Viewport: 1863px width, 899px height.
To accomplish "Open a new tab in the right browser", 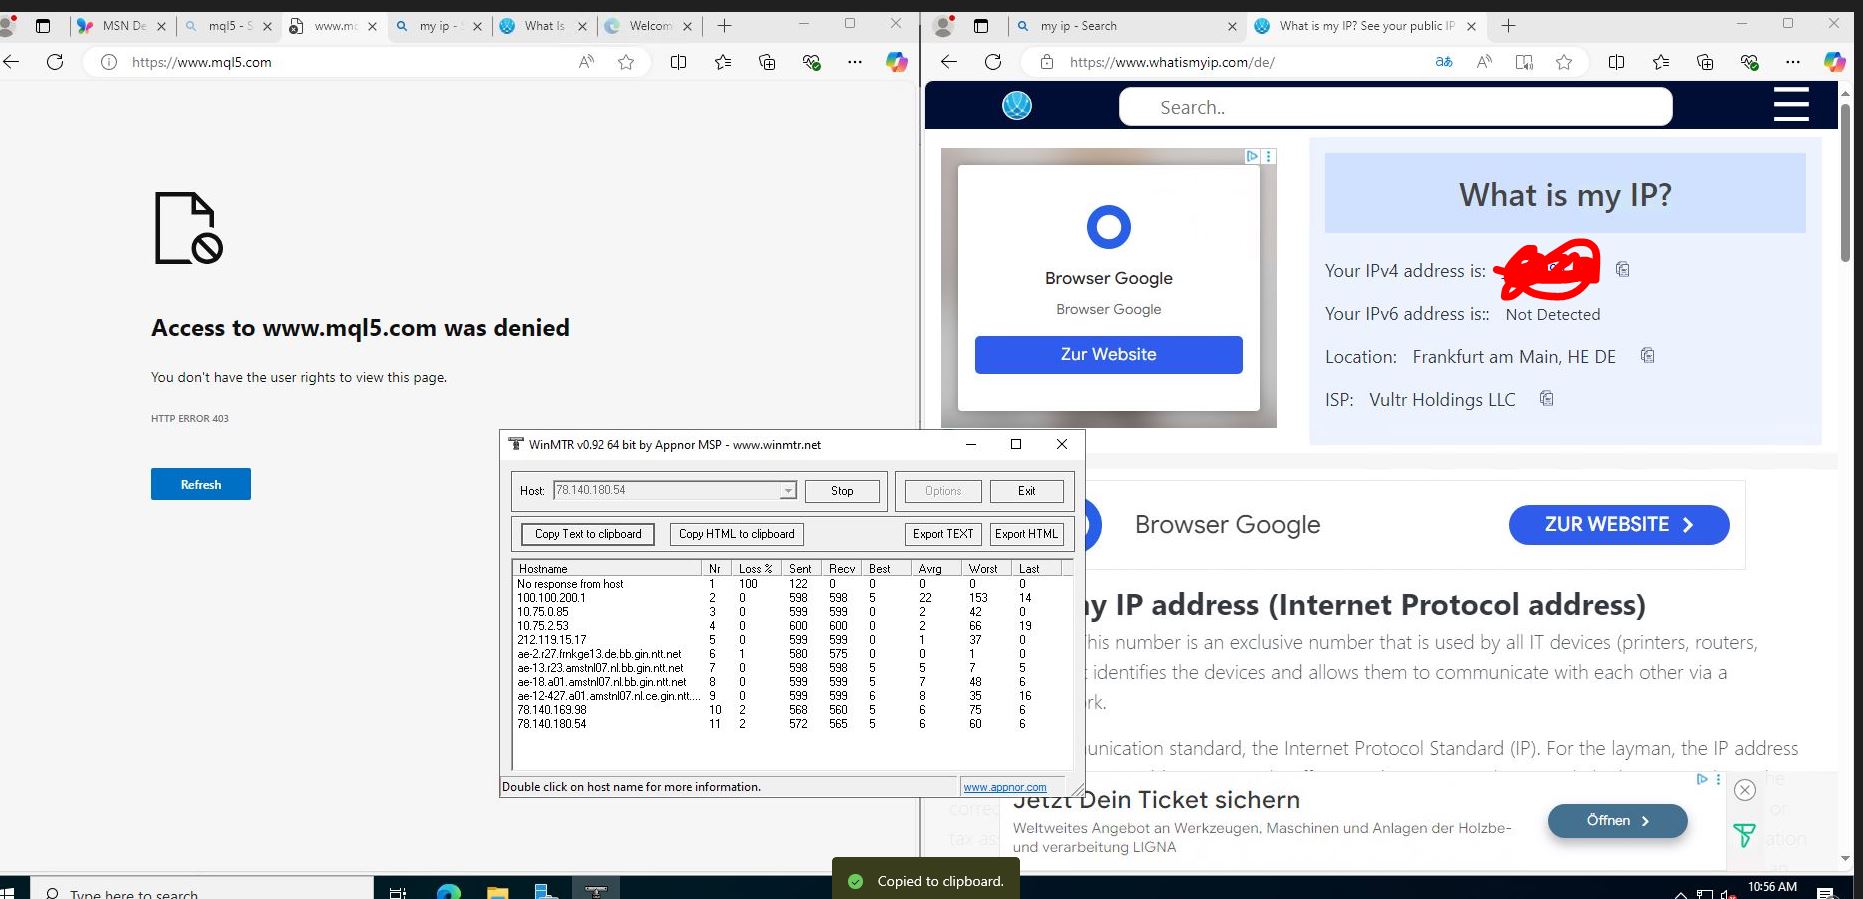I will 1508,26.
